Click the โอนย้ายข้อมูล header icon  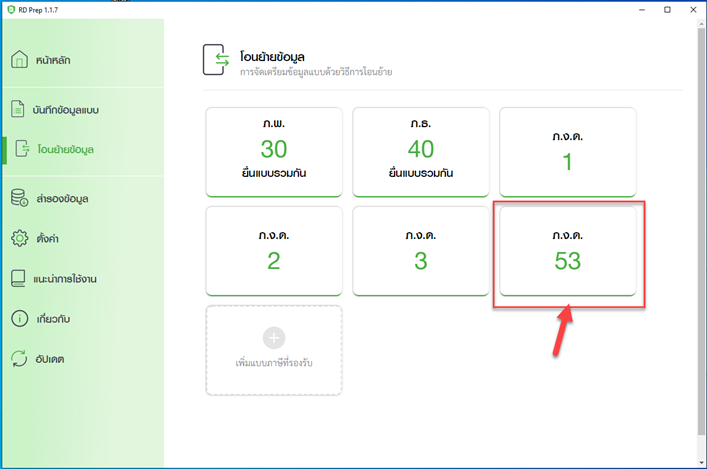coord(216,59)
